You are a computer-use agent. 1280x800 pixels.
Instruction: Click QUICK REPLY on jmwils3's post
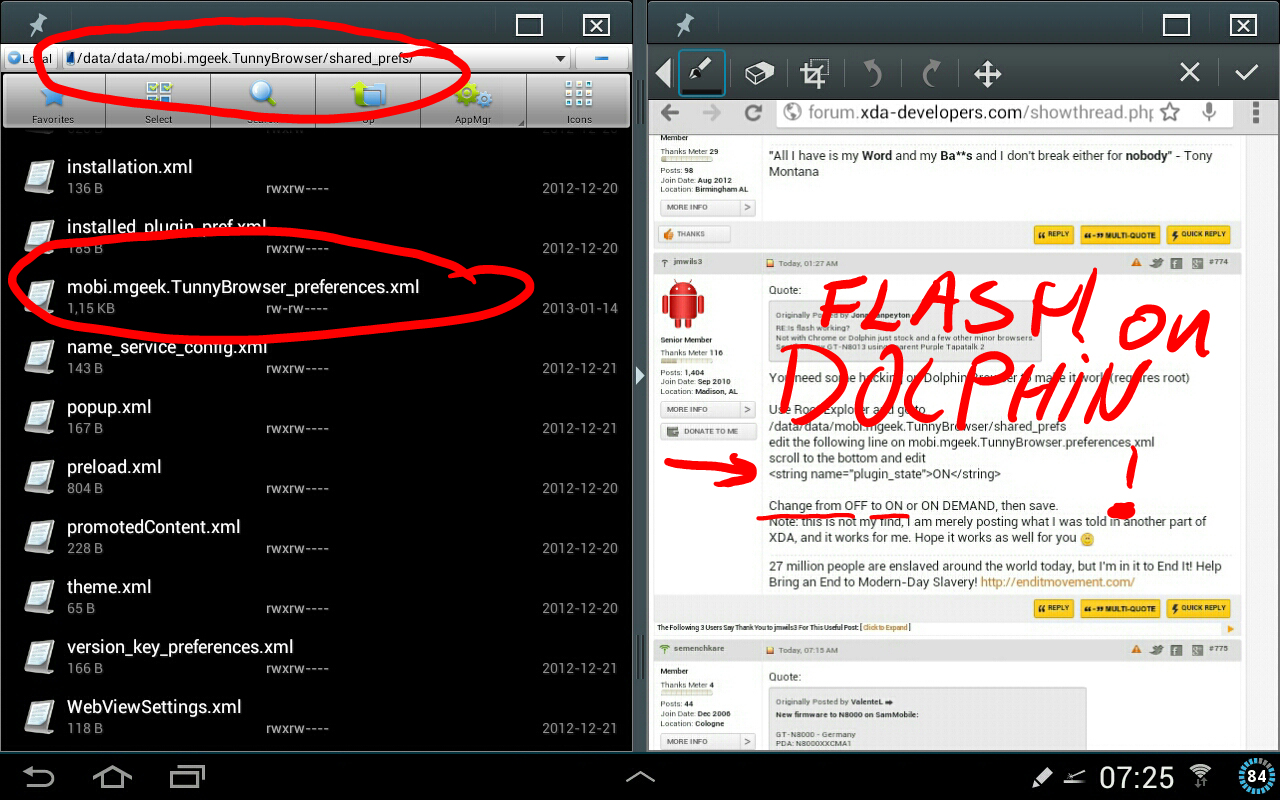click(x=1198, y=608)
